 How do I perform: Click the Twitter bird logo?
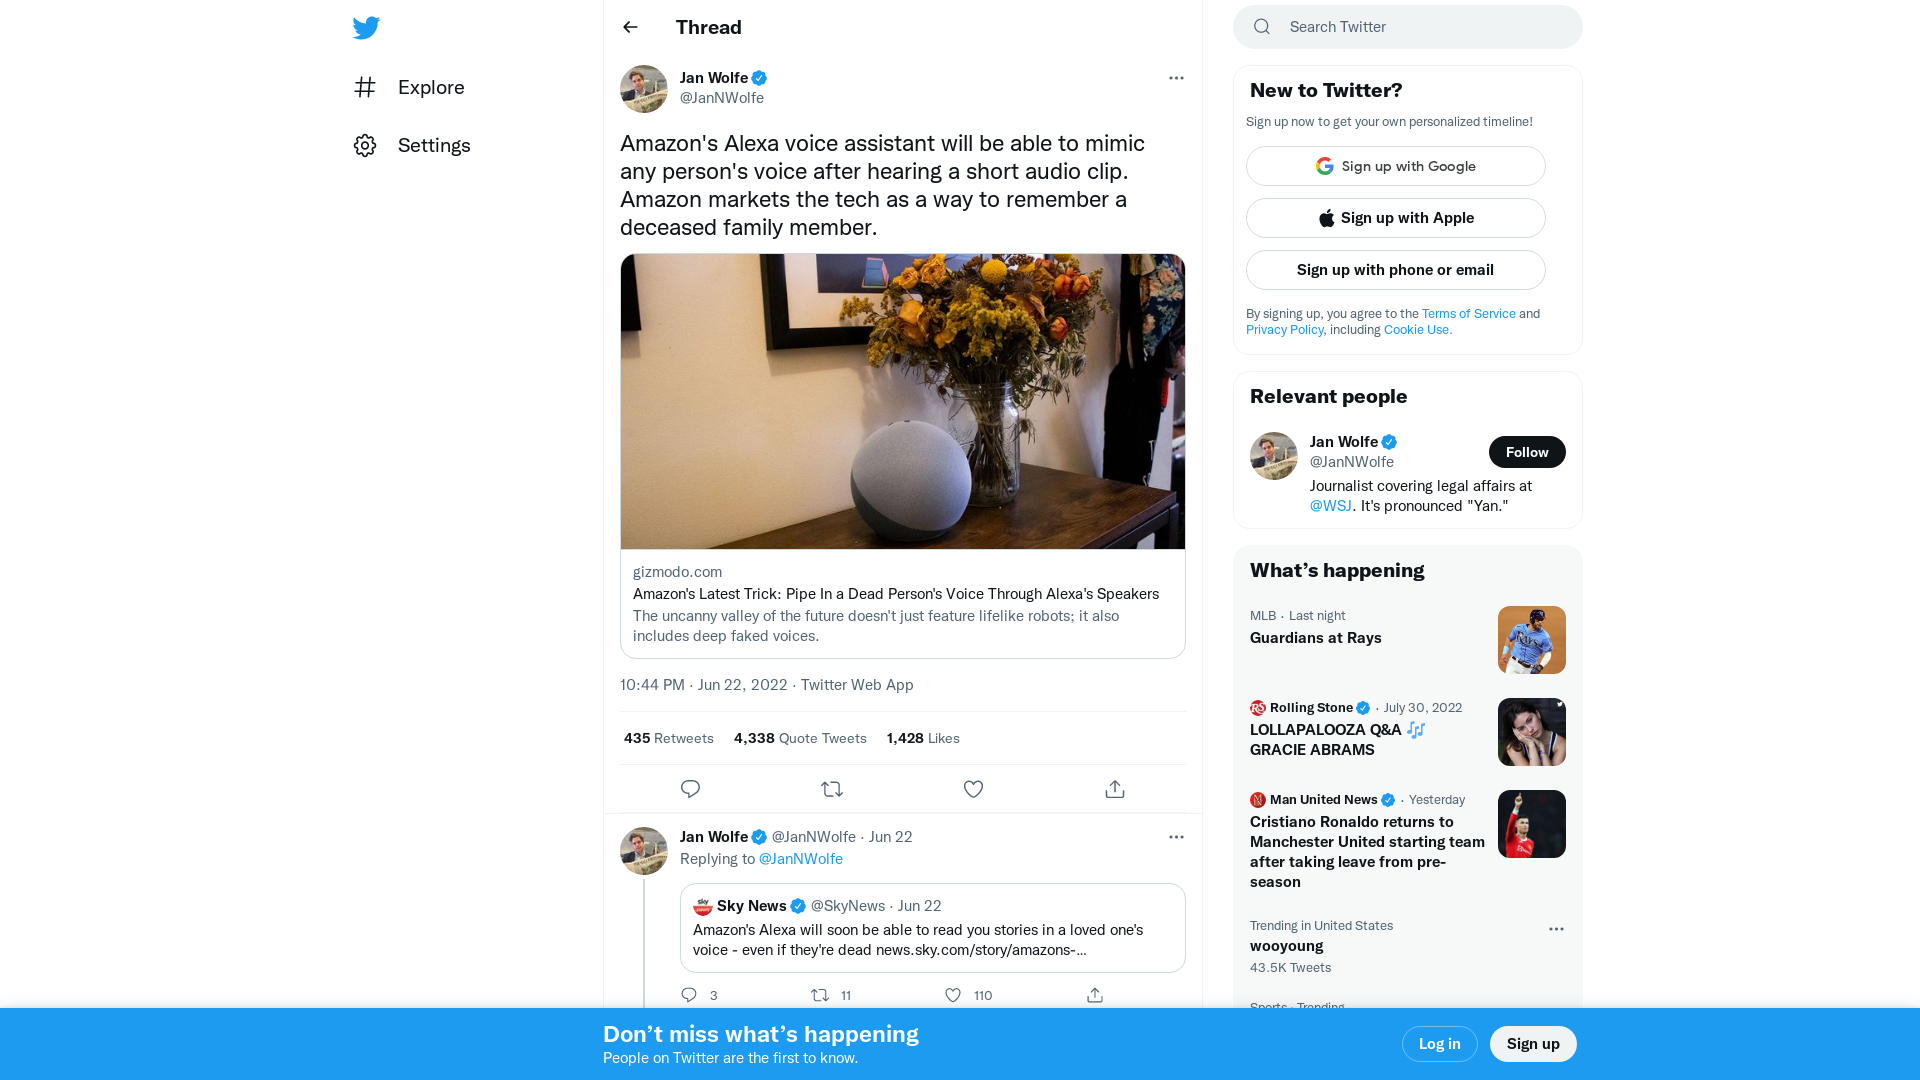[366, 28]
